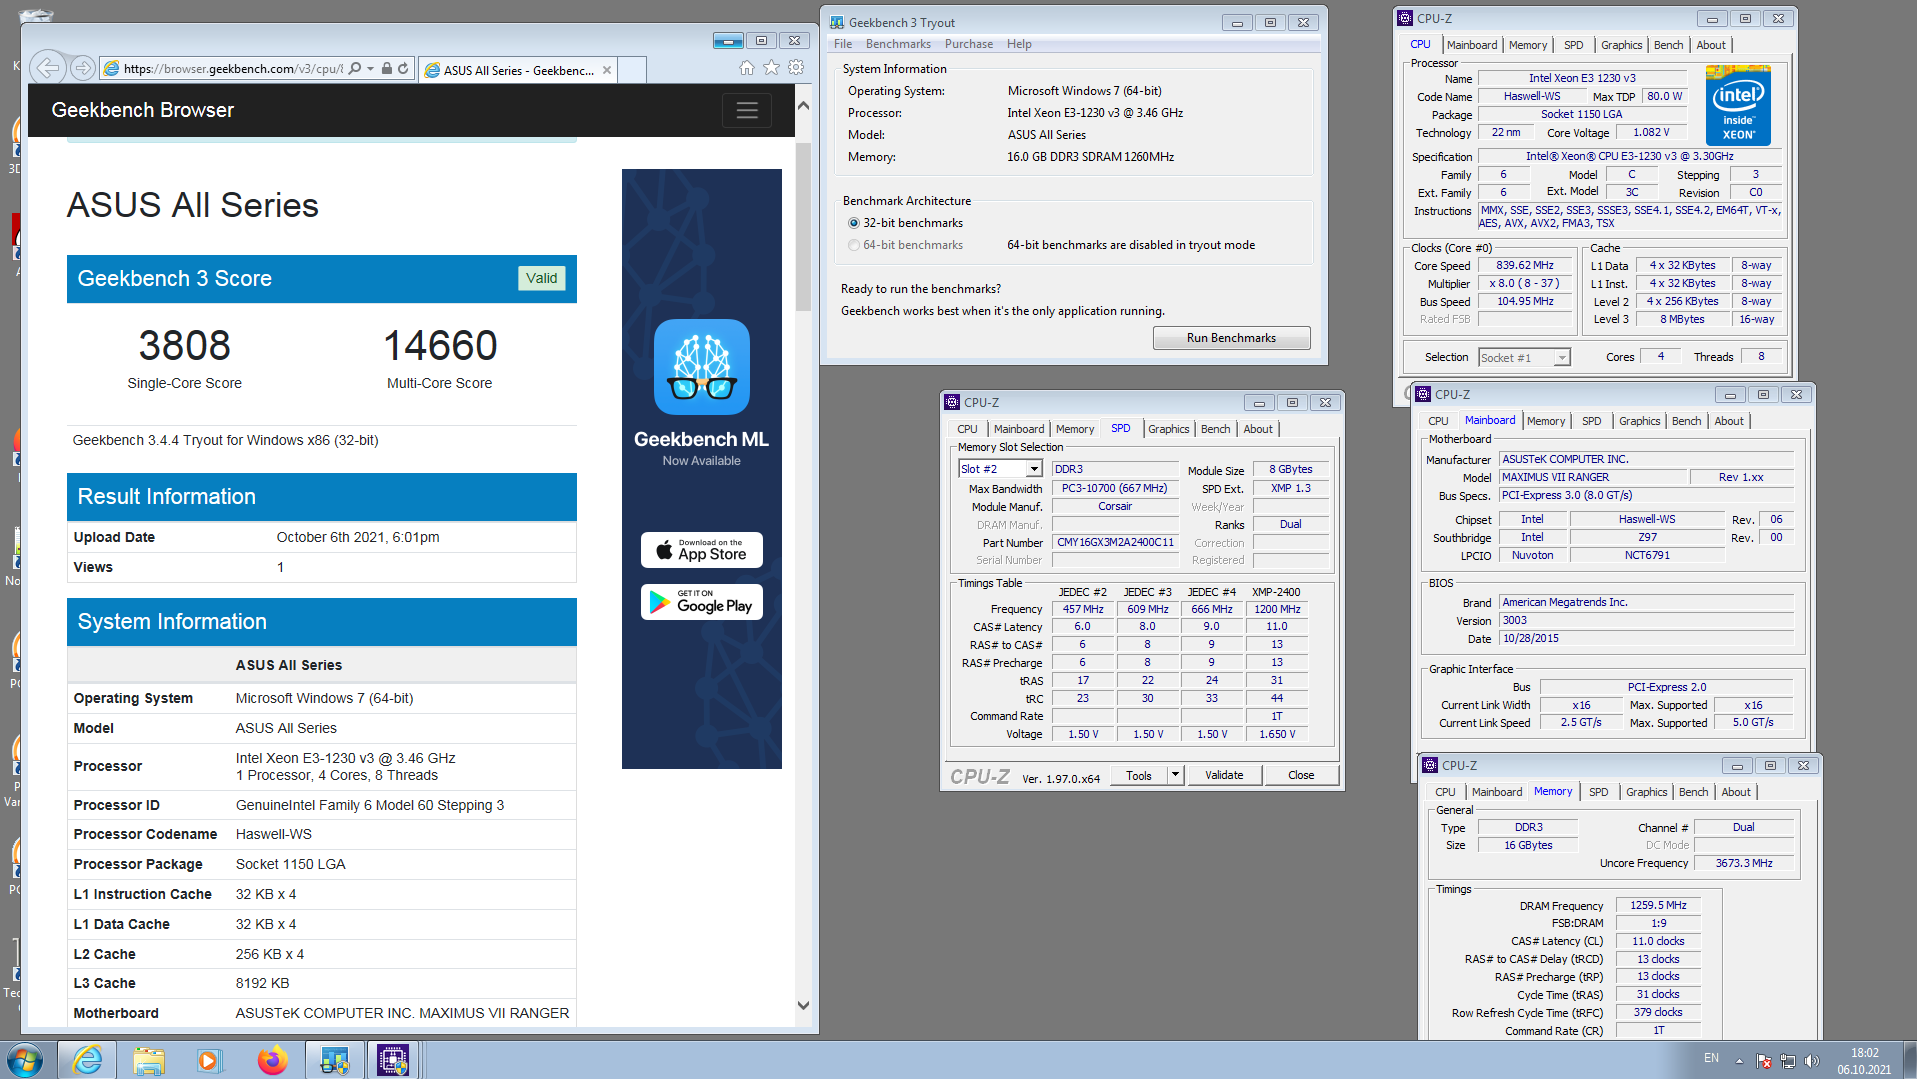Open the Windows Start menu orb
The image size is (1917, 1079).
25,1060
